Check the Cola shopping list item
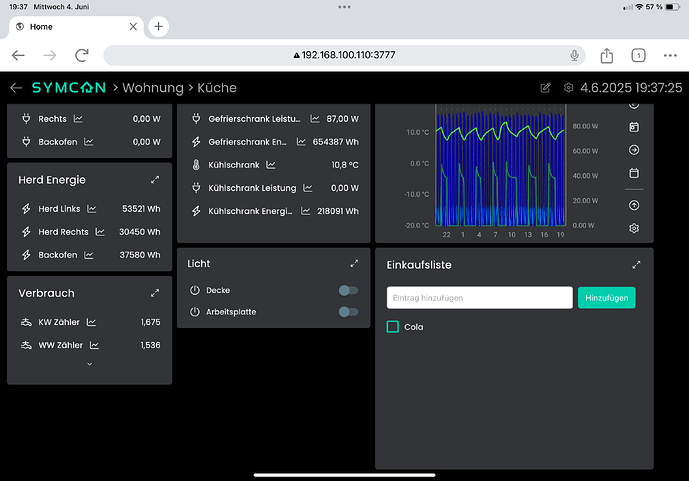689x481 pixels. coord(392,327)
